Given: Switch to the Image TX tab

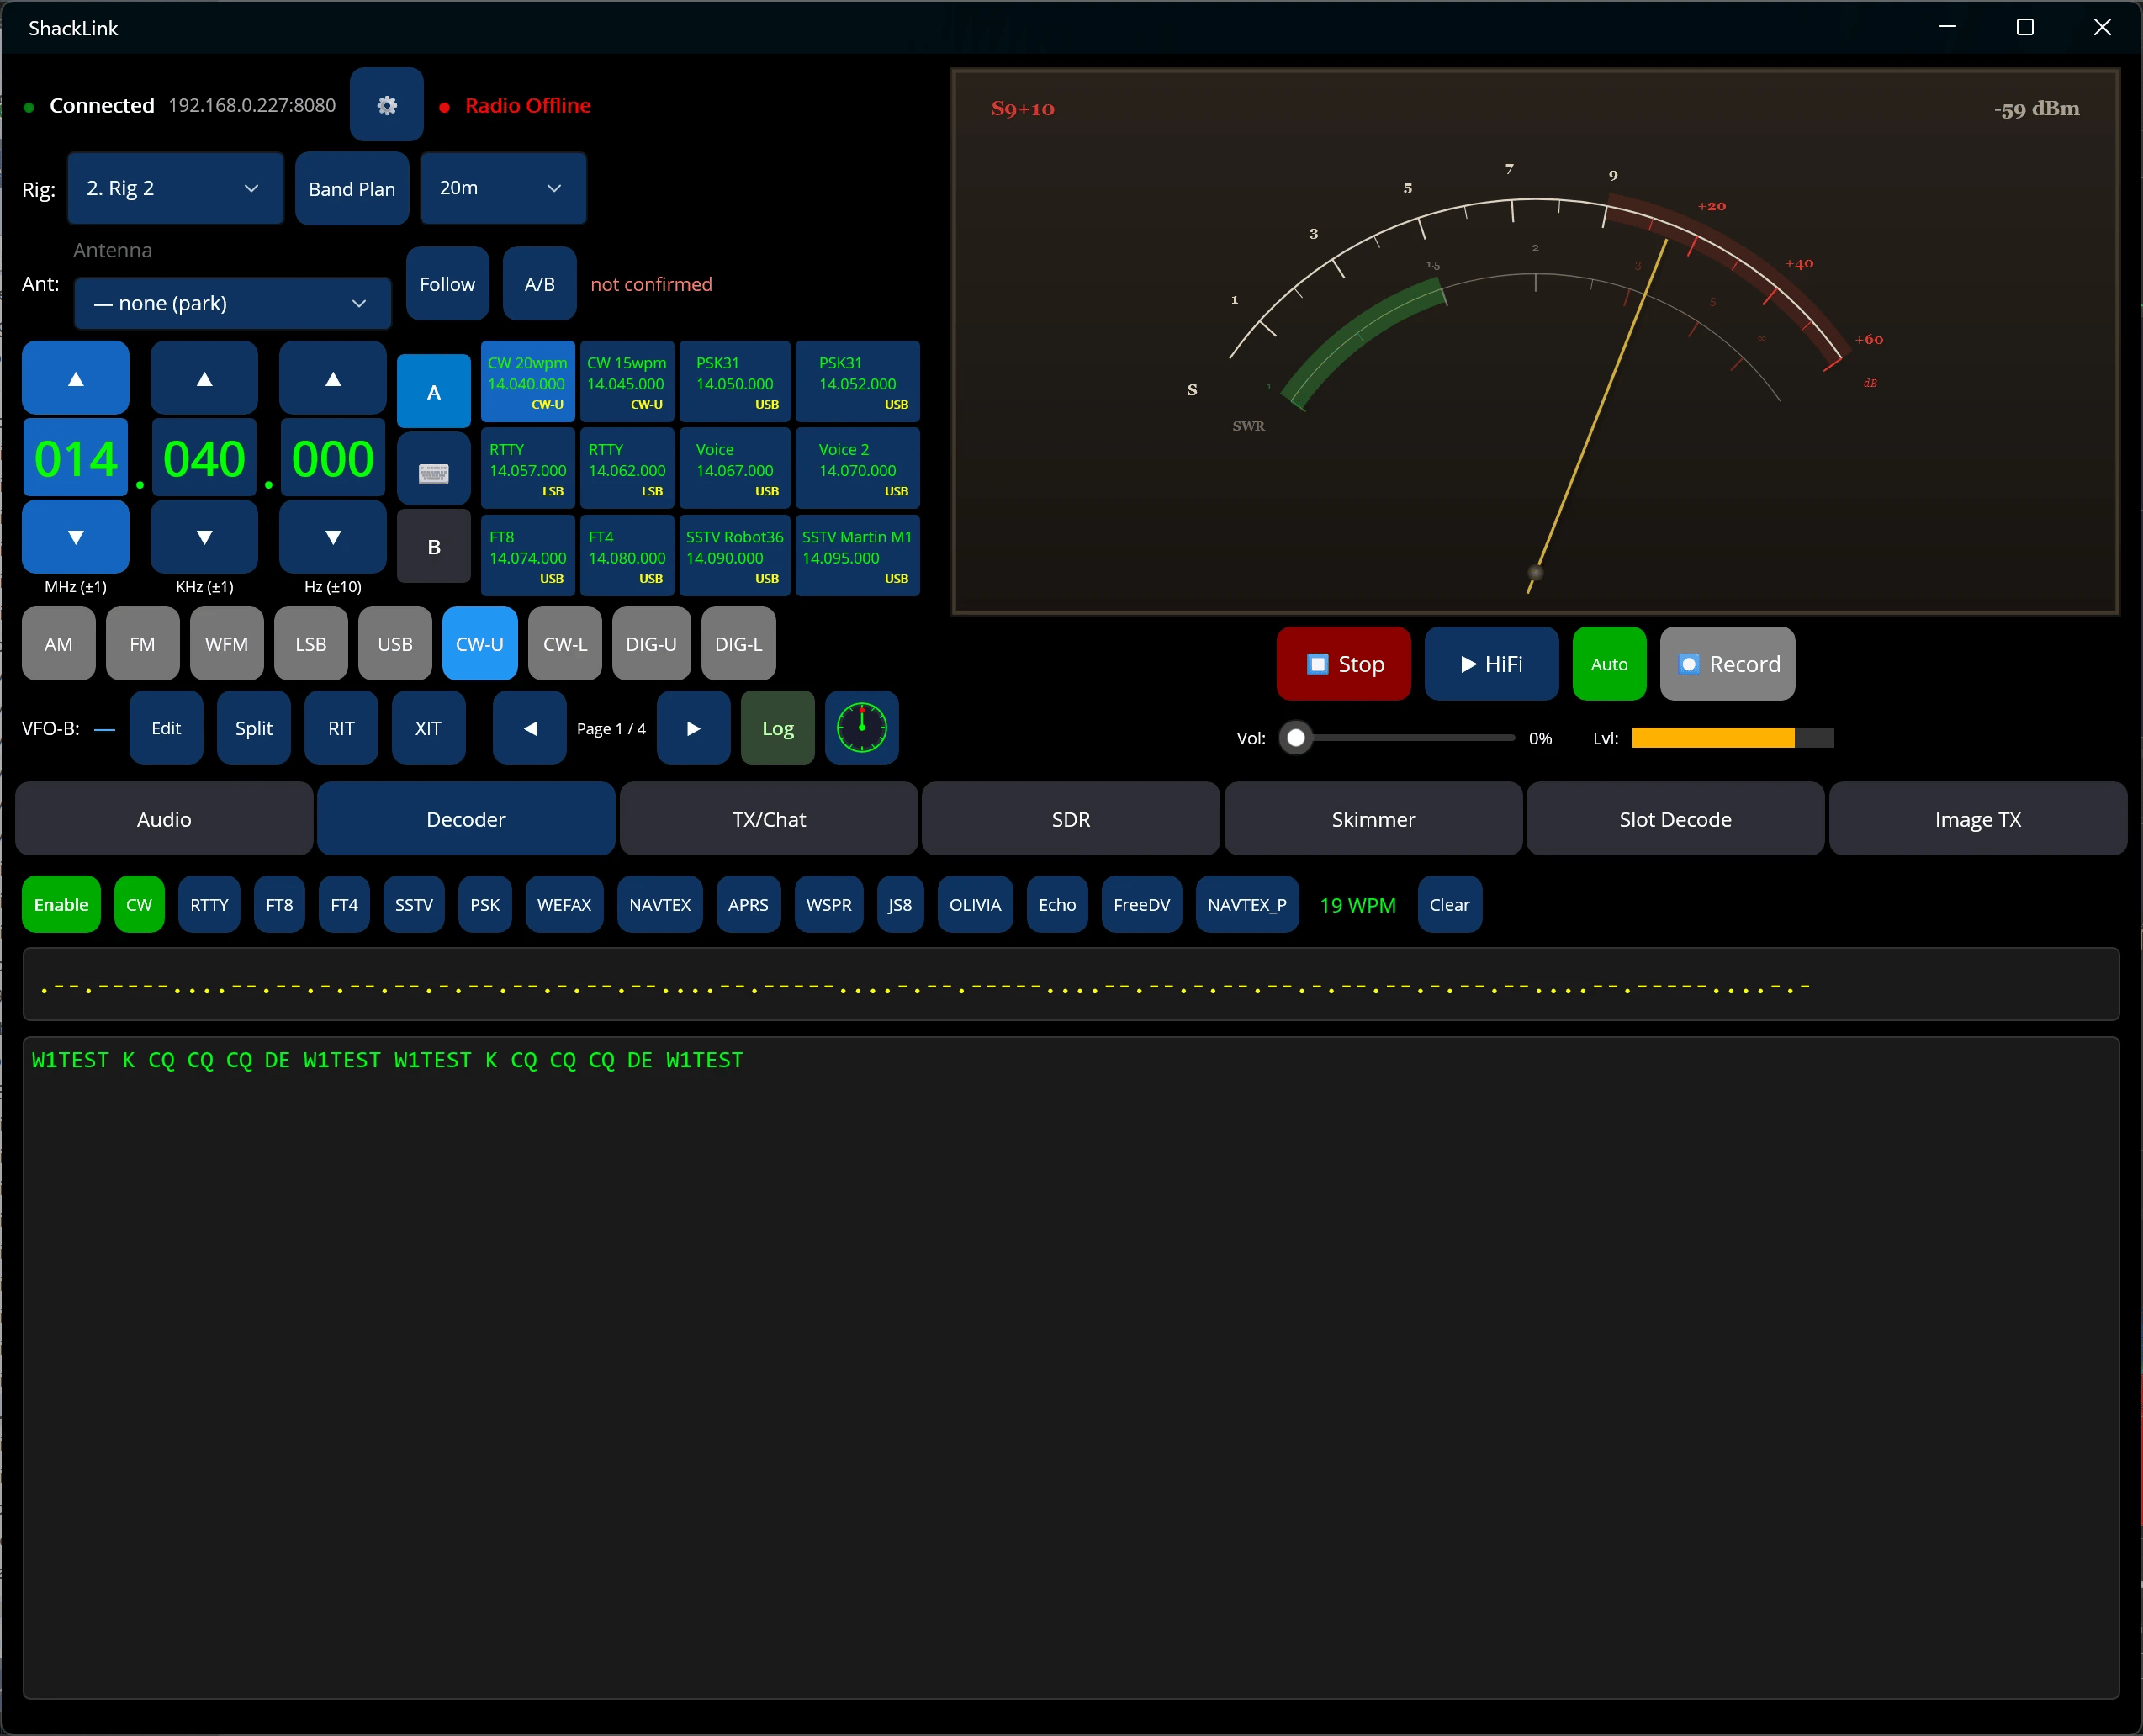Looking at the screenshot, I should (x=1978, y=819).
